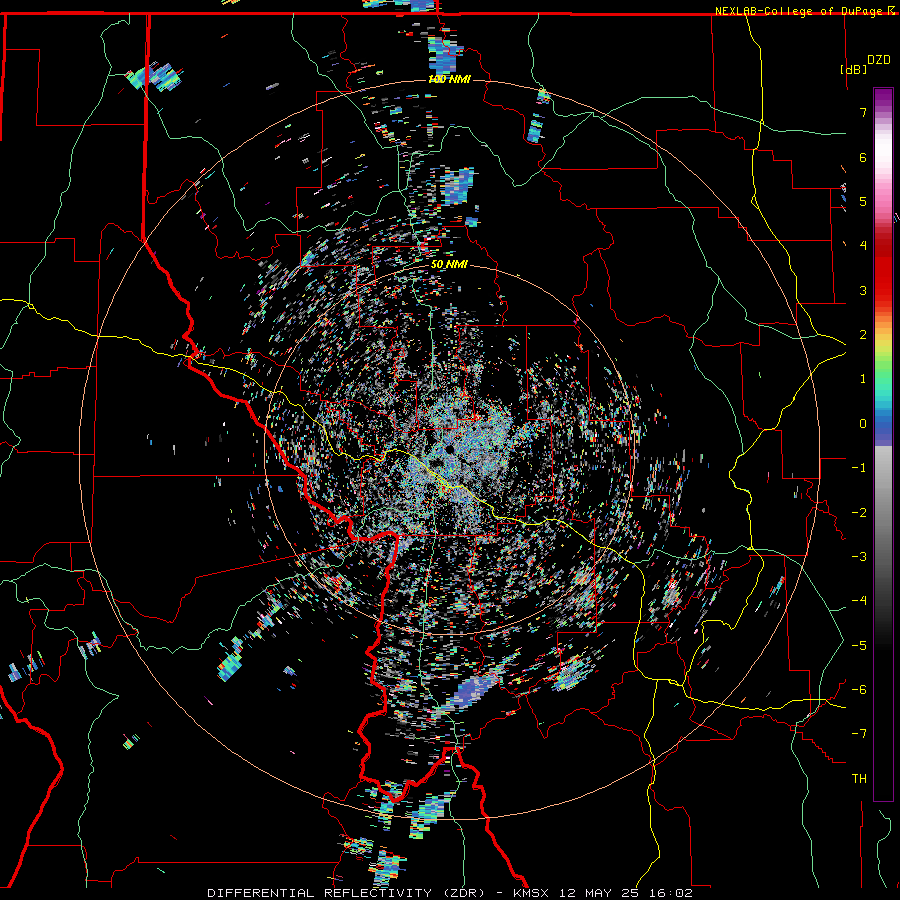
Task: Click the 5 value on color scale
Action: click(863, 201)
